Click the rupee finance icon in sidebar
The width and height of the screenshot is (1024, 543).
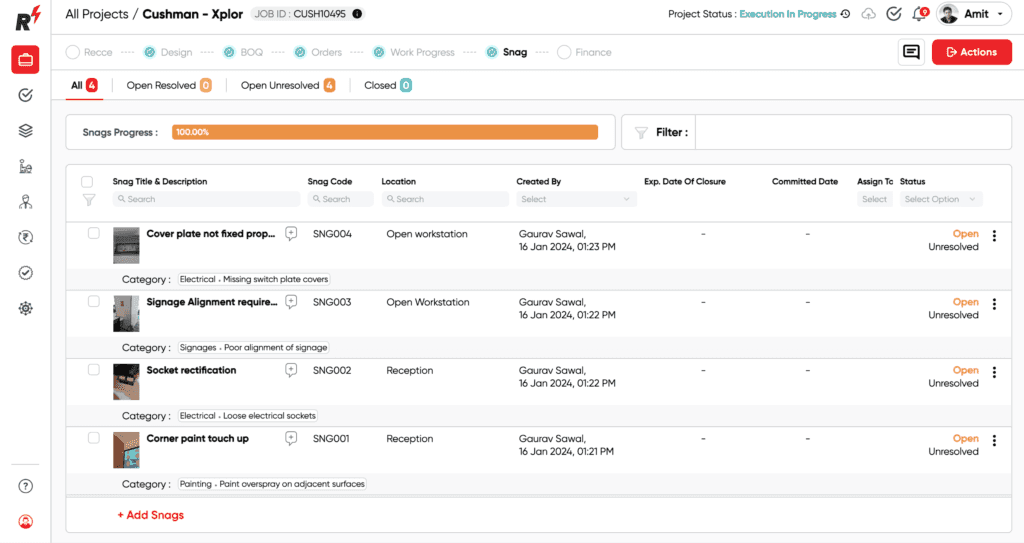point(25,237)
